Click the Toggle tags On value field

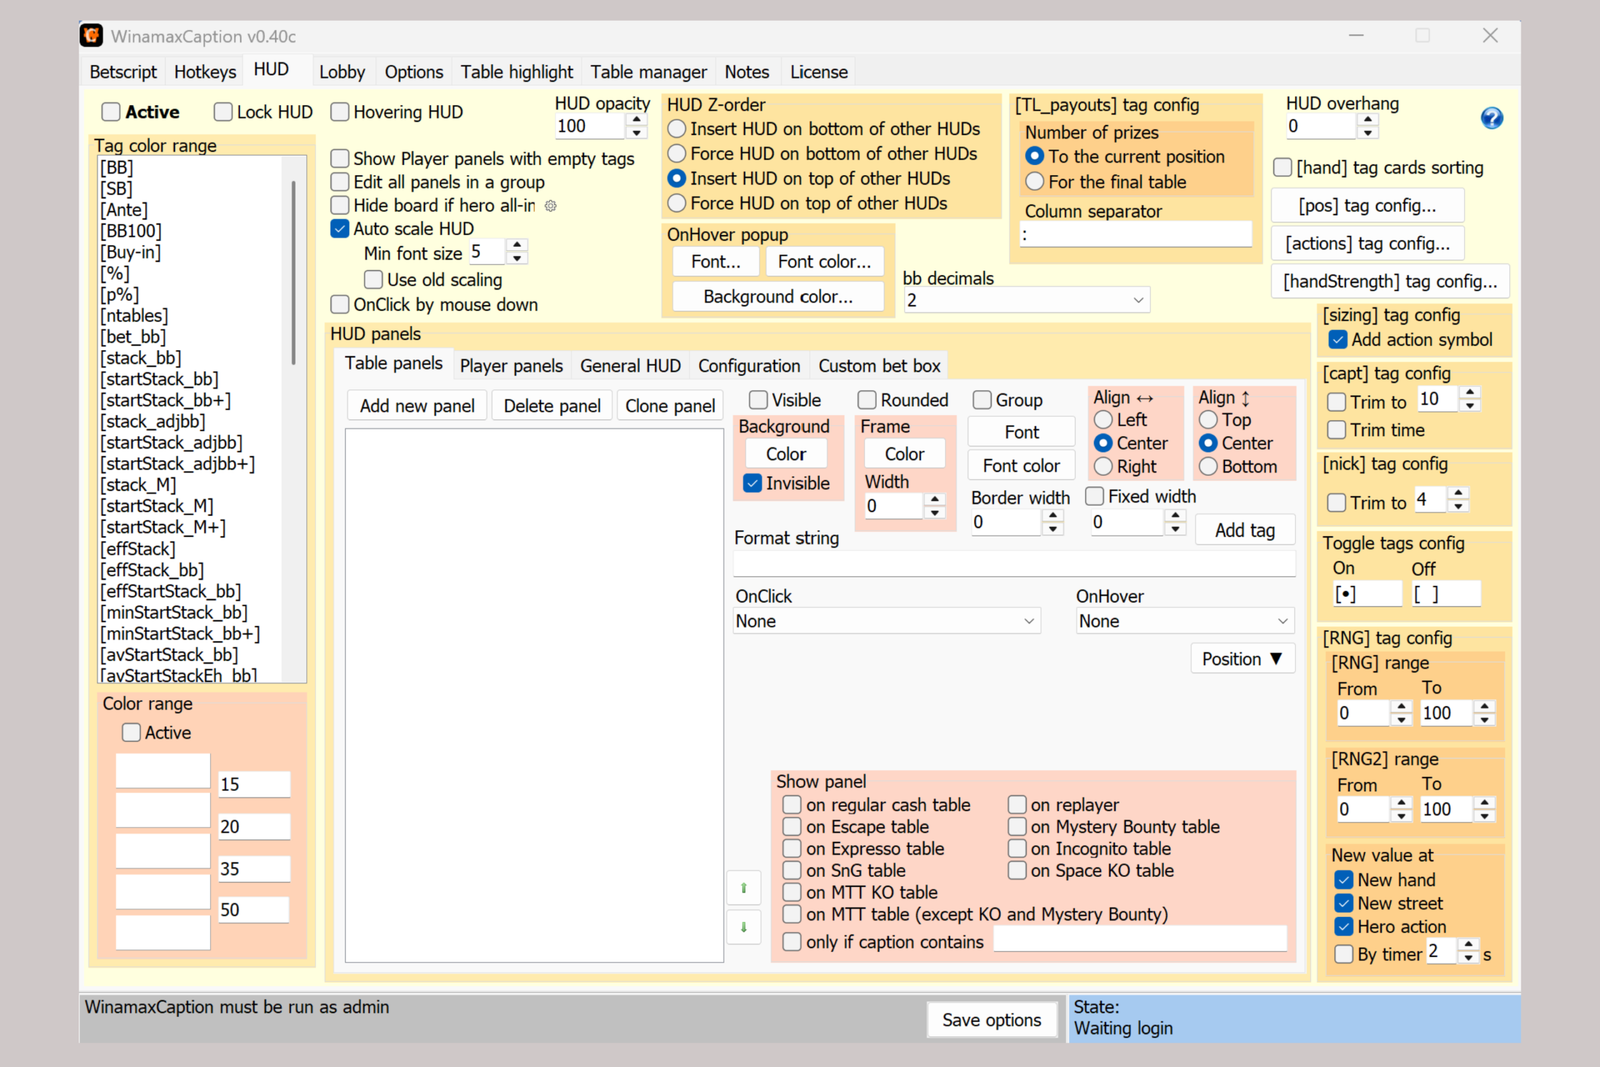pyautogui.click(x=1366, y=594)
